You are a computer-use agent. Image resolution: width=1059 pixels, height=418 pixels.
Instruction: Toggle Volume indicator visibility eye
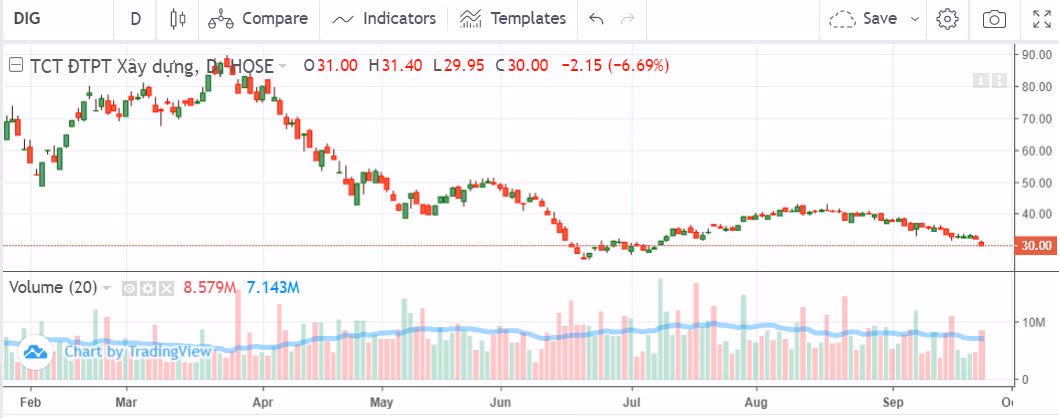[x=129, y=288]
